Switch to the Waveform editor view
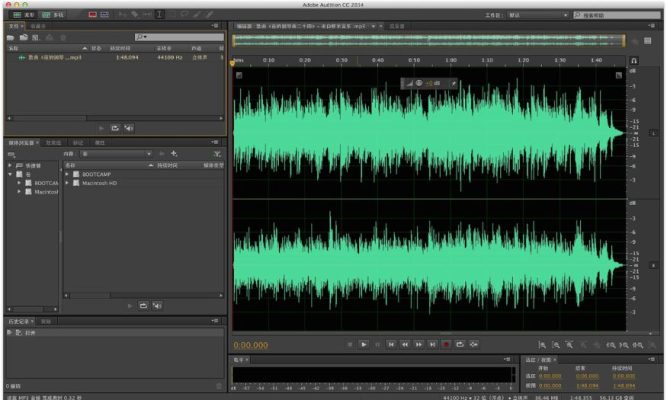The image size is (667, 400). coord(22,15)
